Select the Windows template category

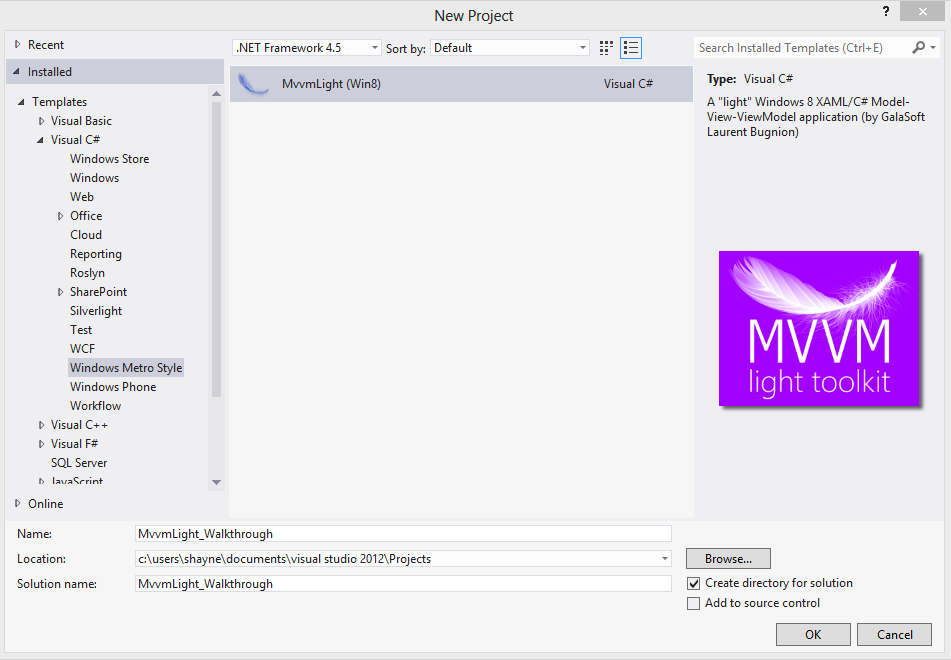pos(94,178)
